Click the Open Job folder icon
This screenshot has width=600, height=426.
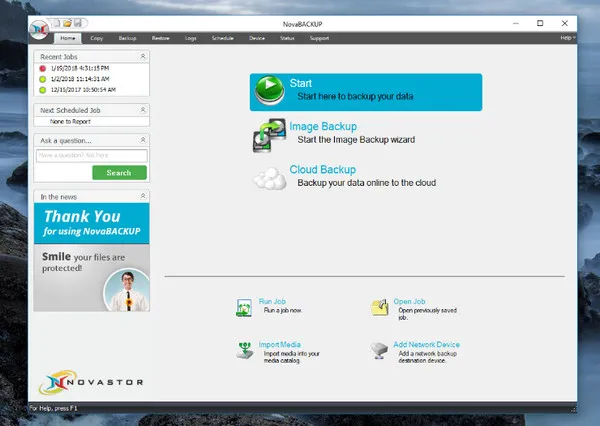[380, 307]
